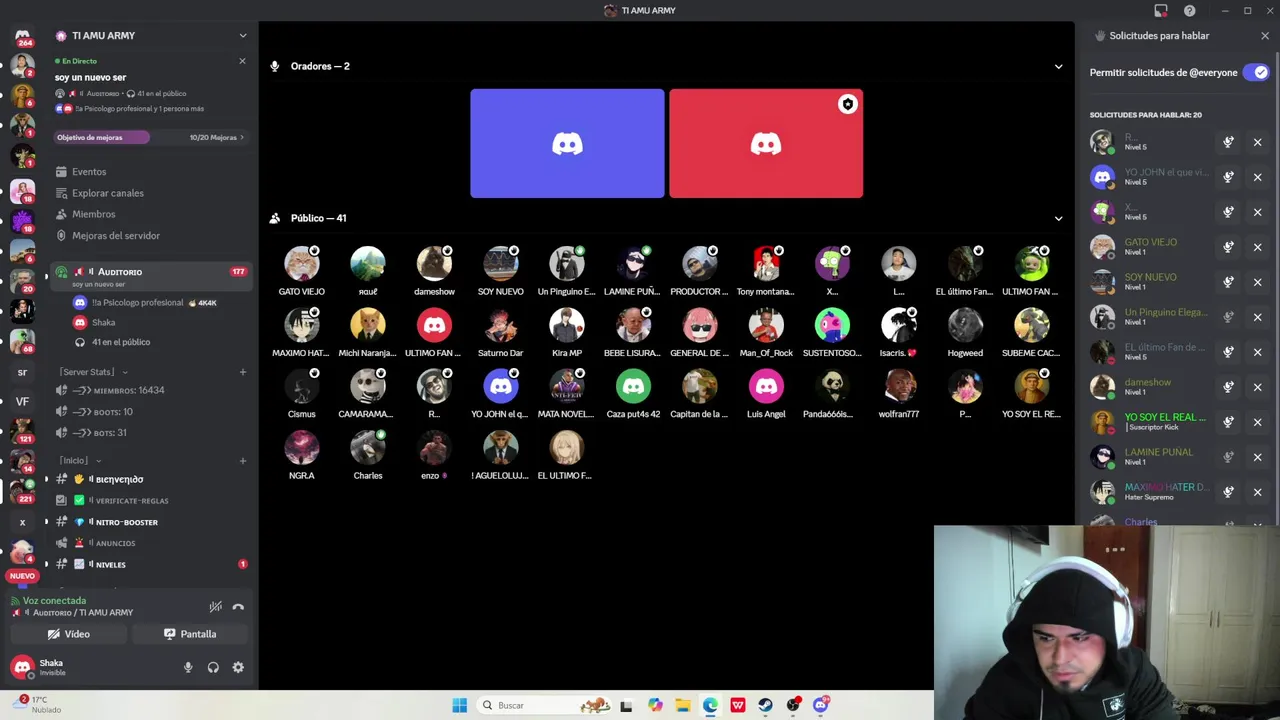
Task: Select the blue speaker tile
Action: click(x=567, y=144)
